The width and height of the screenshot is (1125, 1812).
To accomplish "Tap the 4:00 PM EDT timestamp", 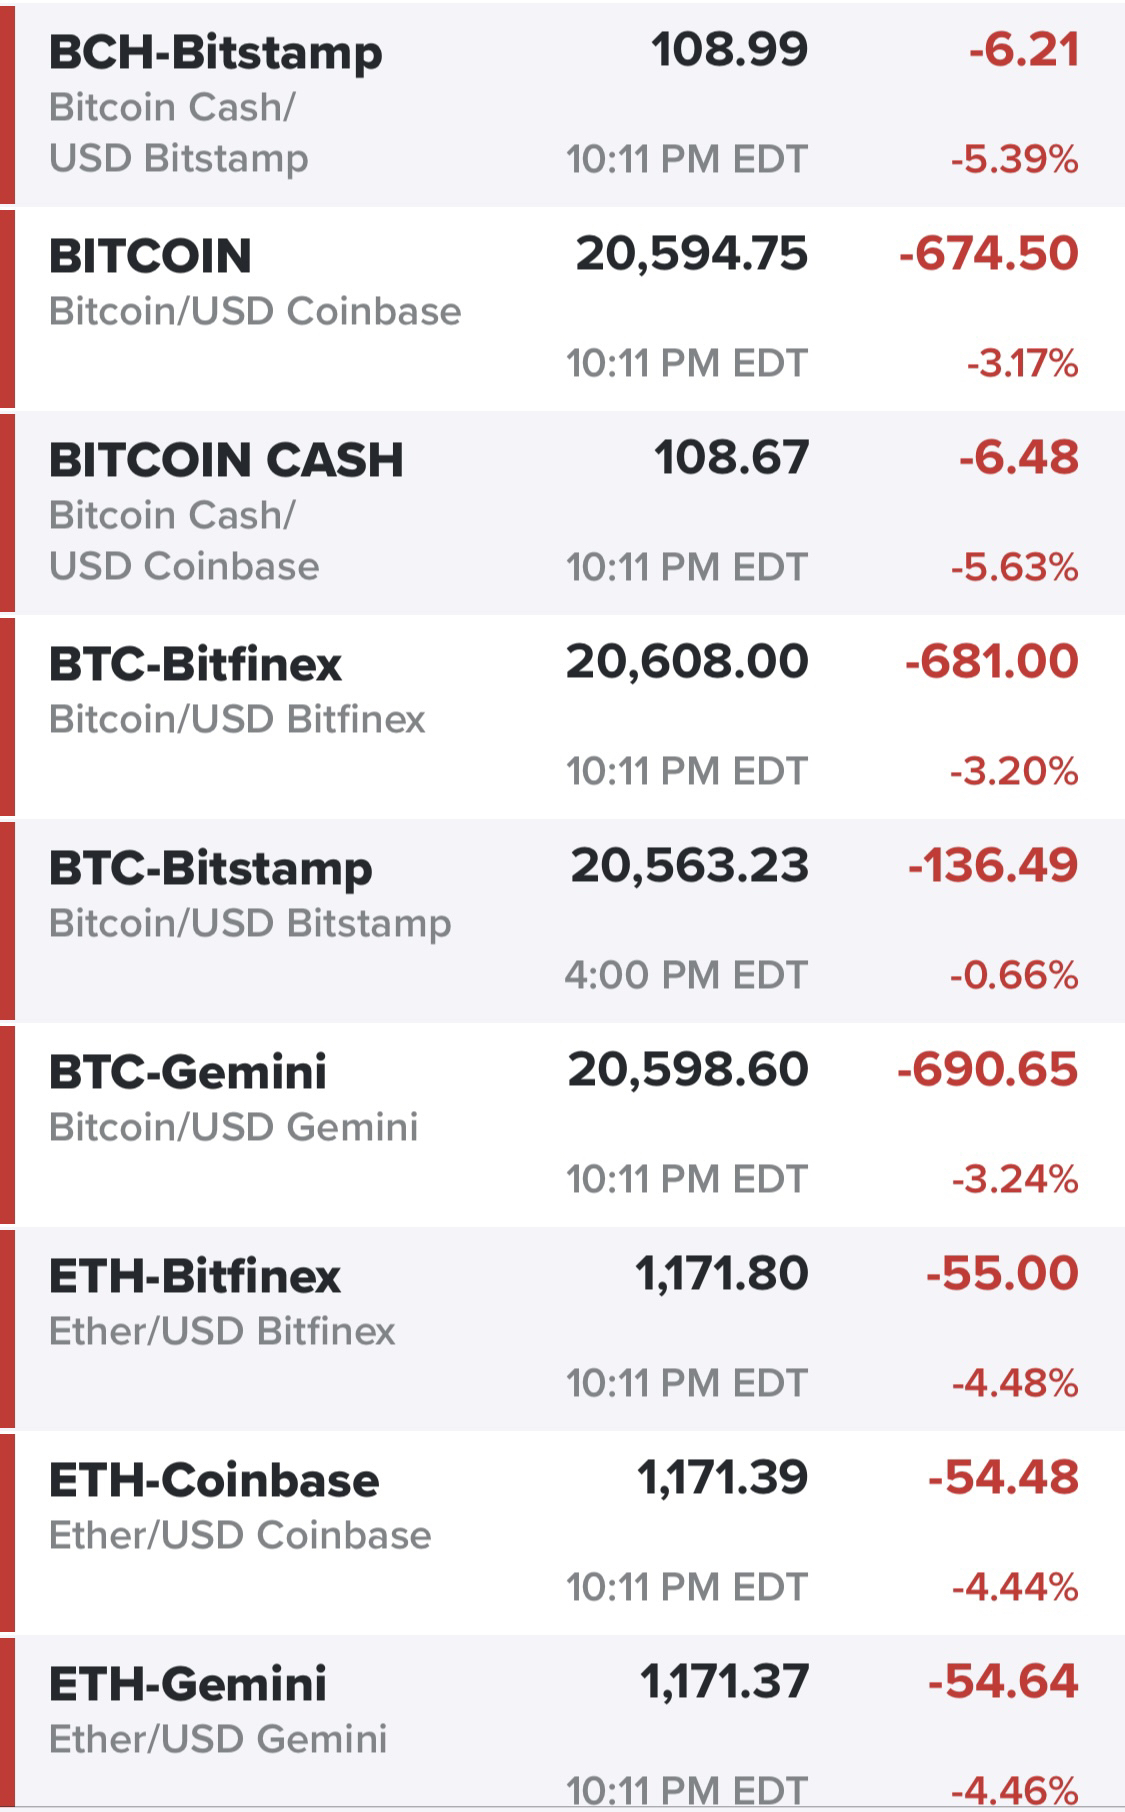I will click(x=685, y=975).
